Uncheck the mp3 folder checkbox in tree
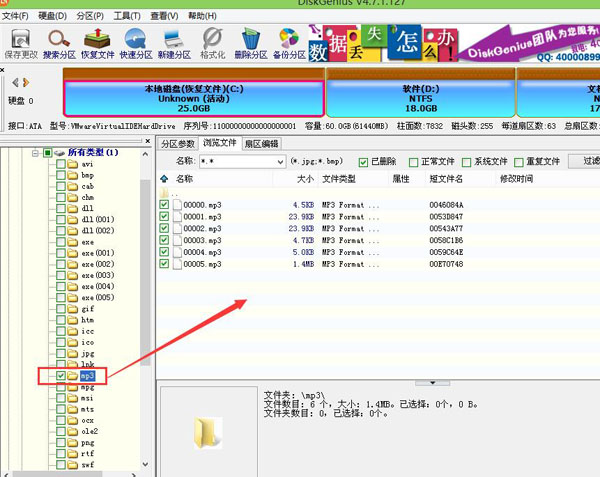The height and width of the screenshot is (477, 600). (61, 376)
